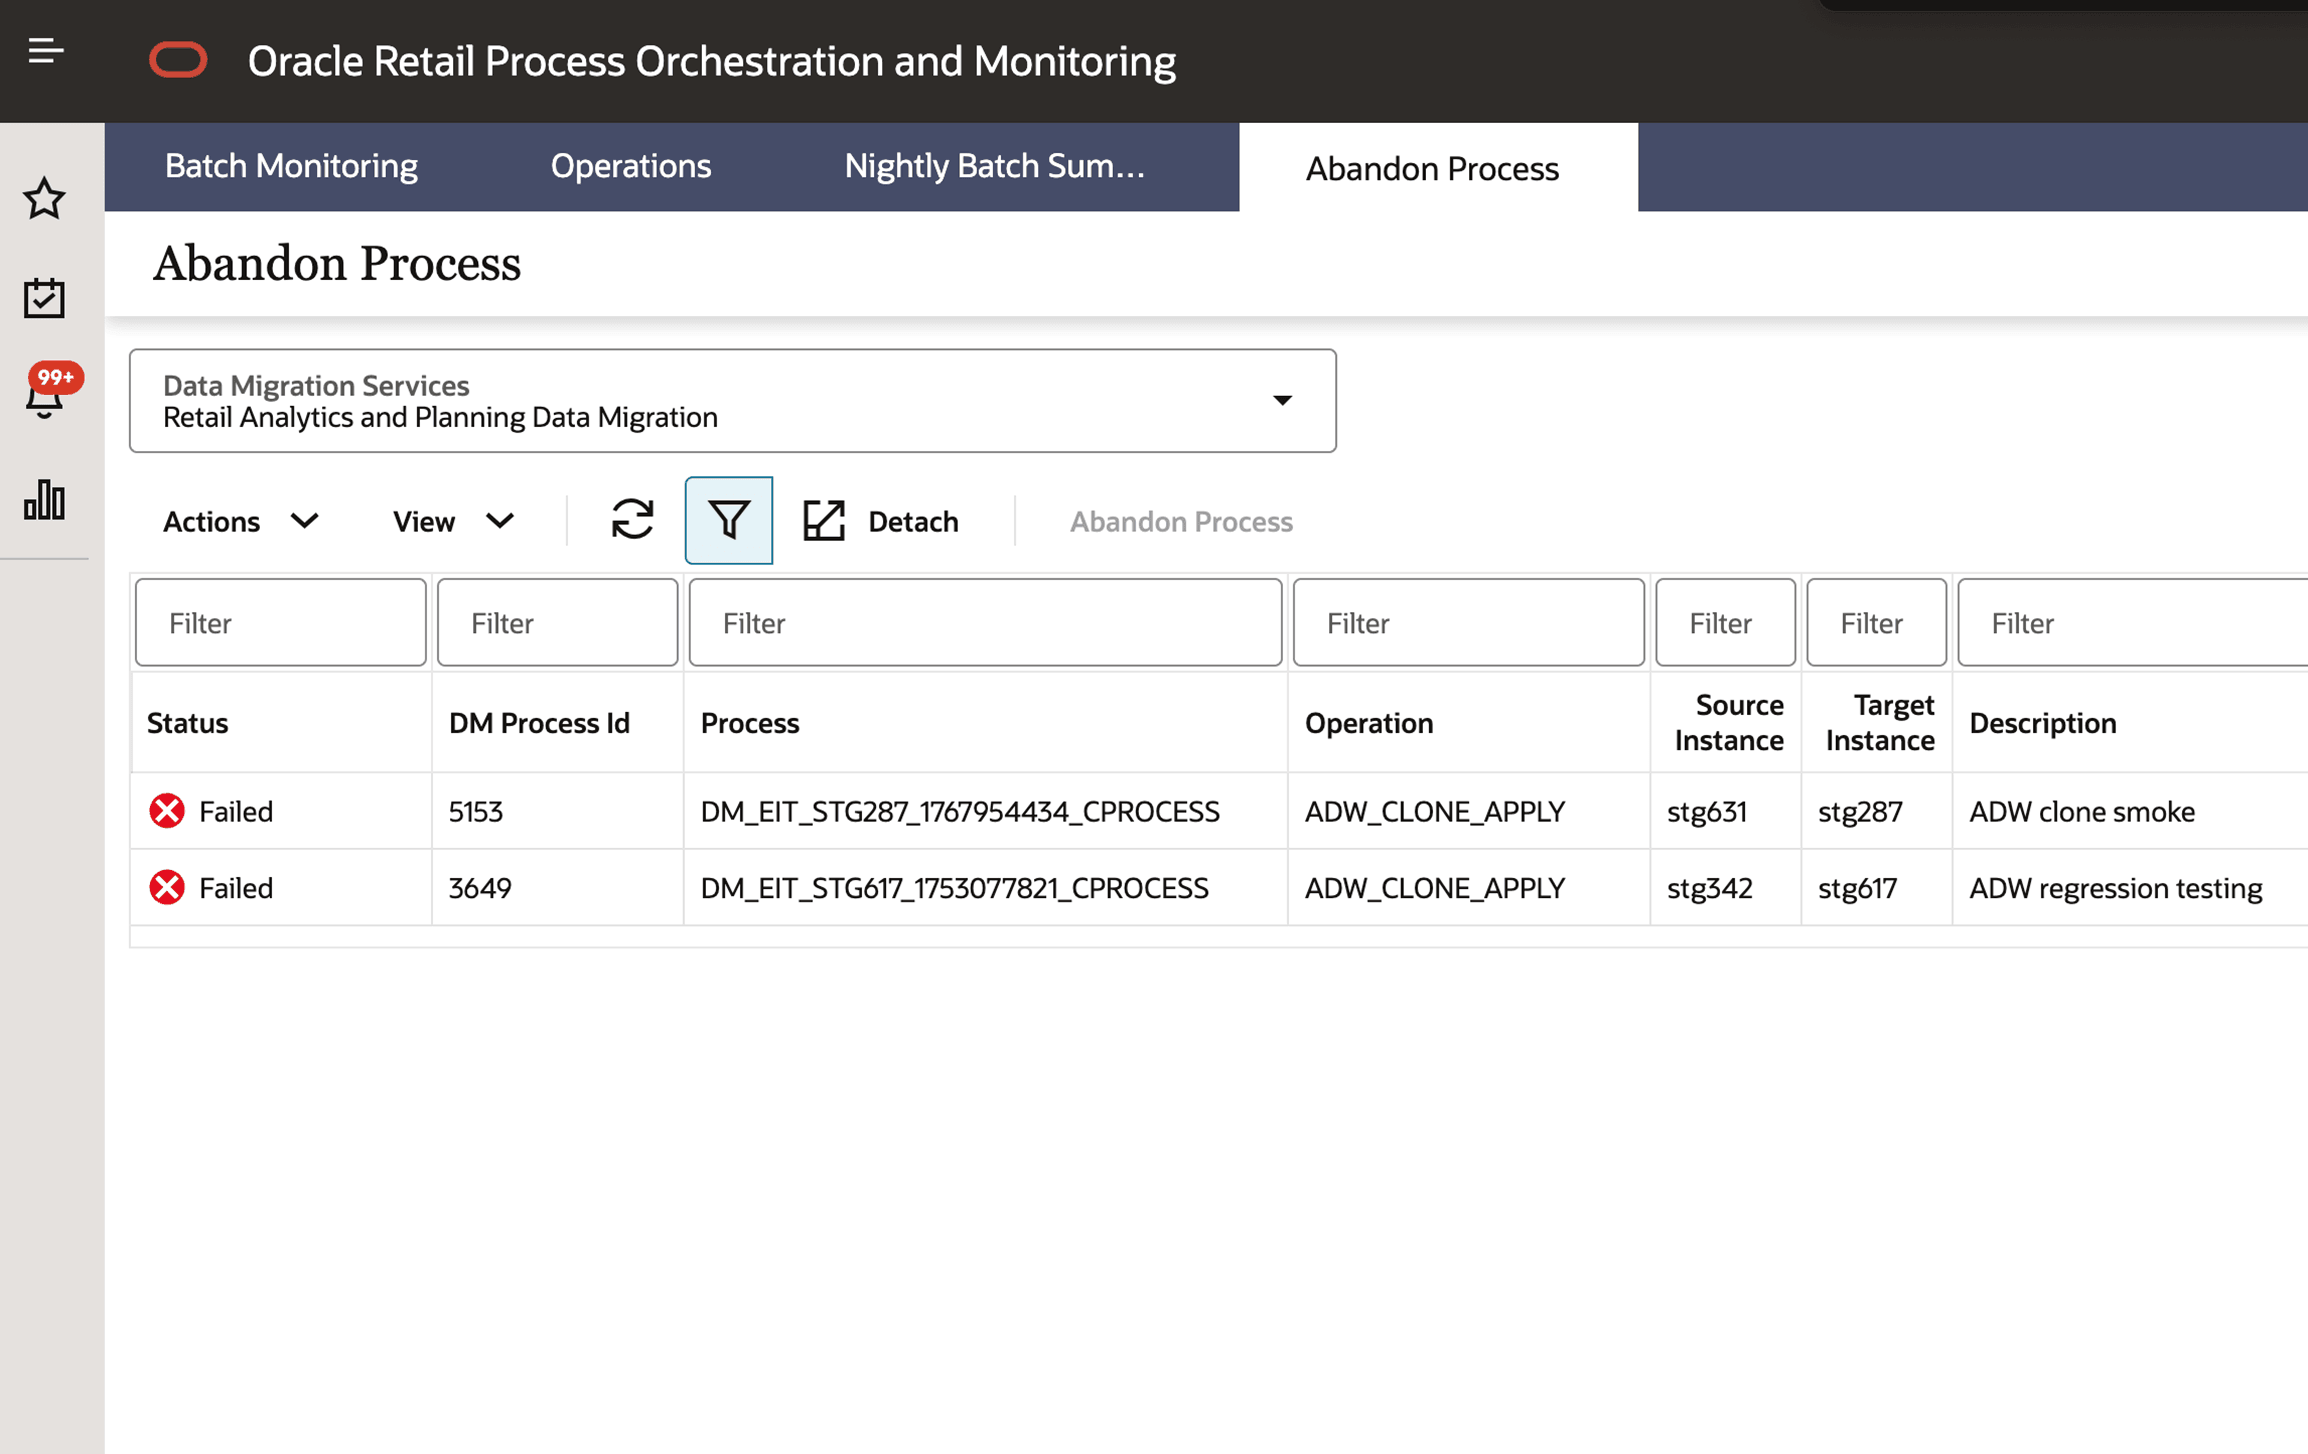This screenshot has width=2308, height=1454.
Task: Refresh the process table
Action: point(633,520)
